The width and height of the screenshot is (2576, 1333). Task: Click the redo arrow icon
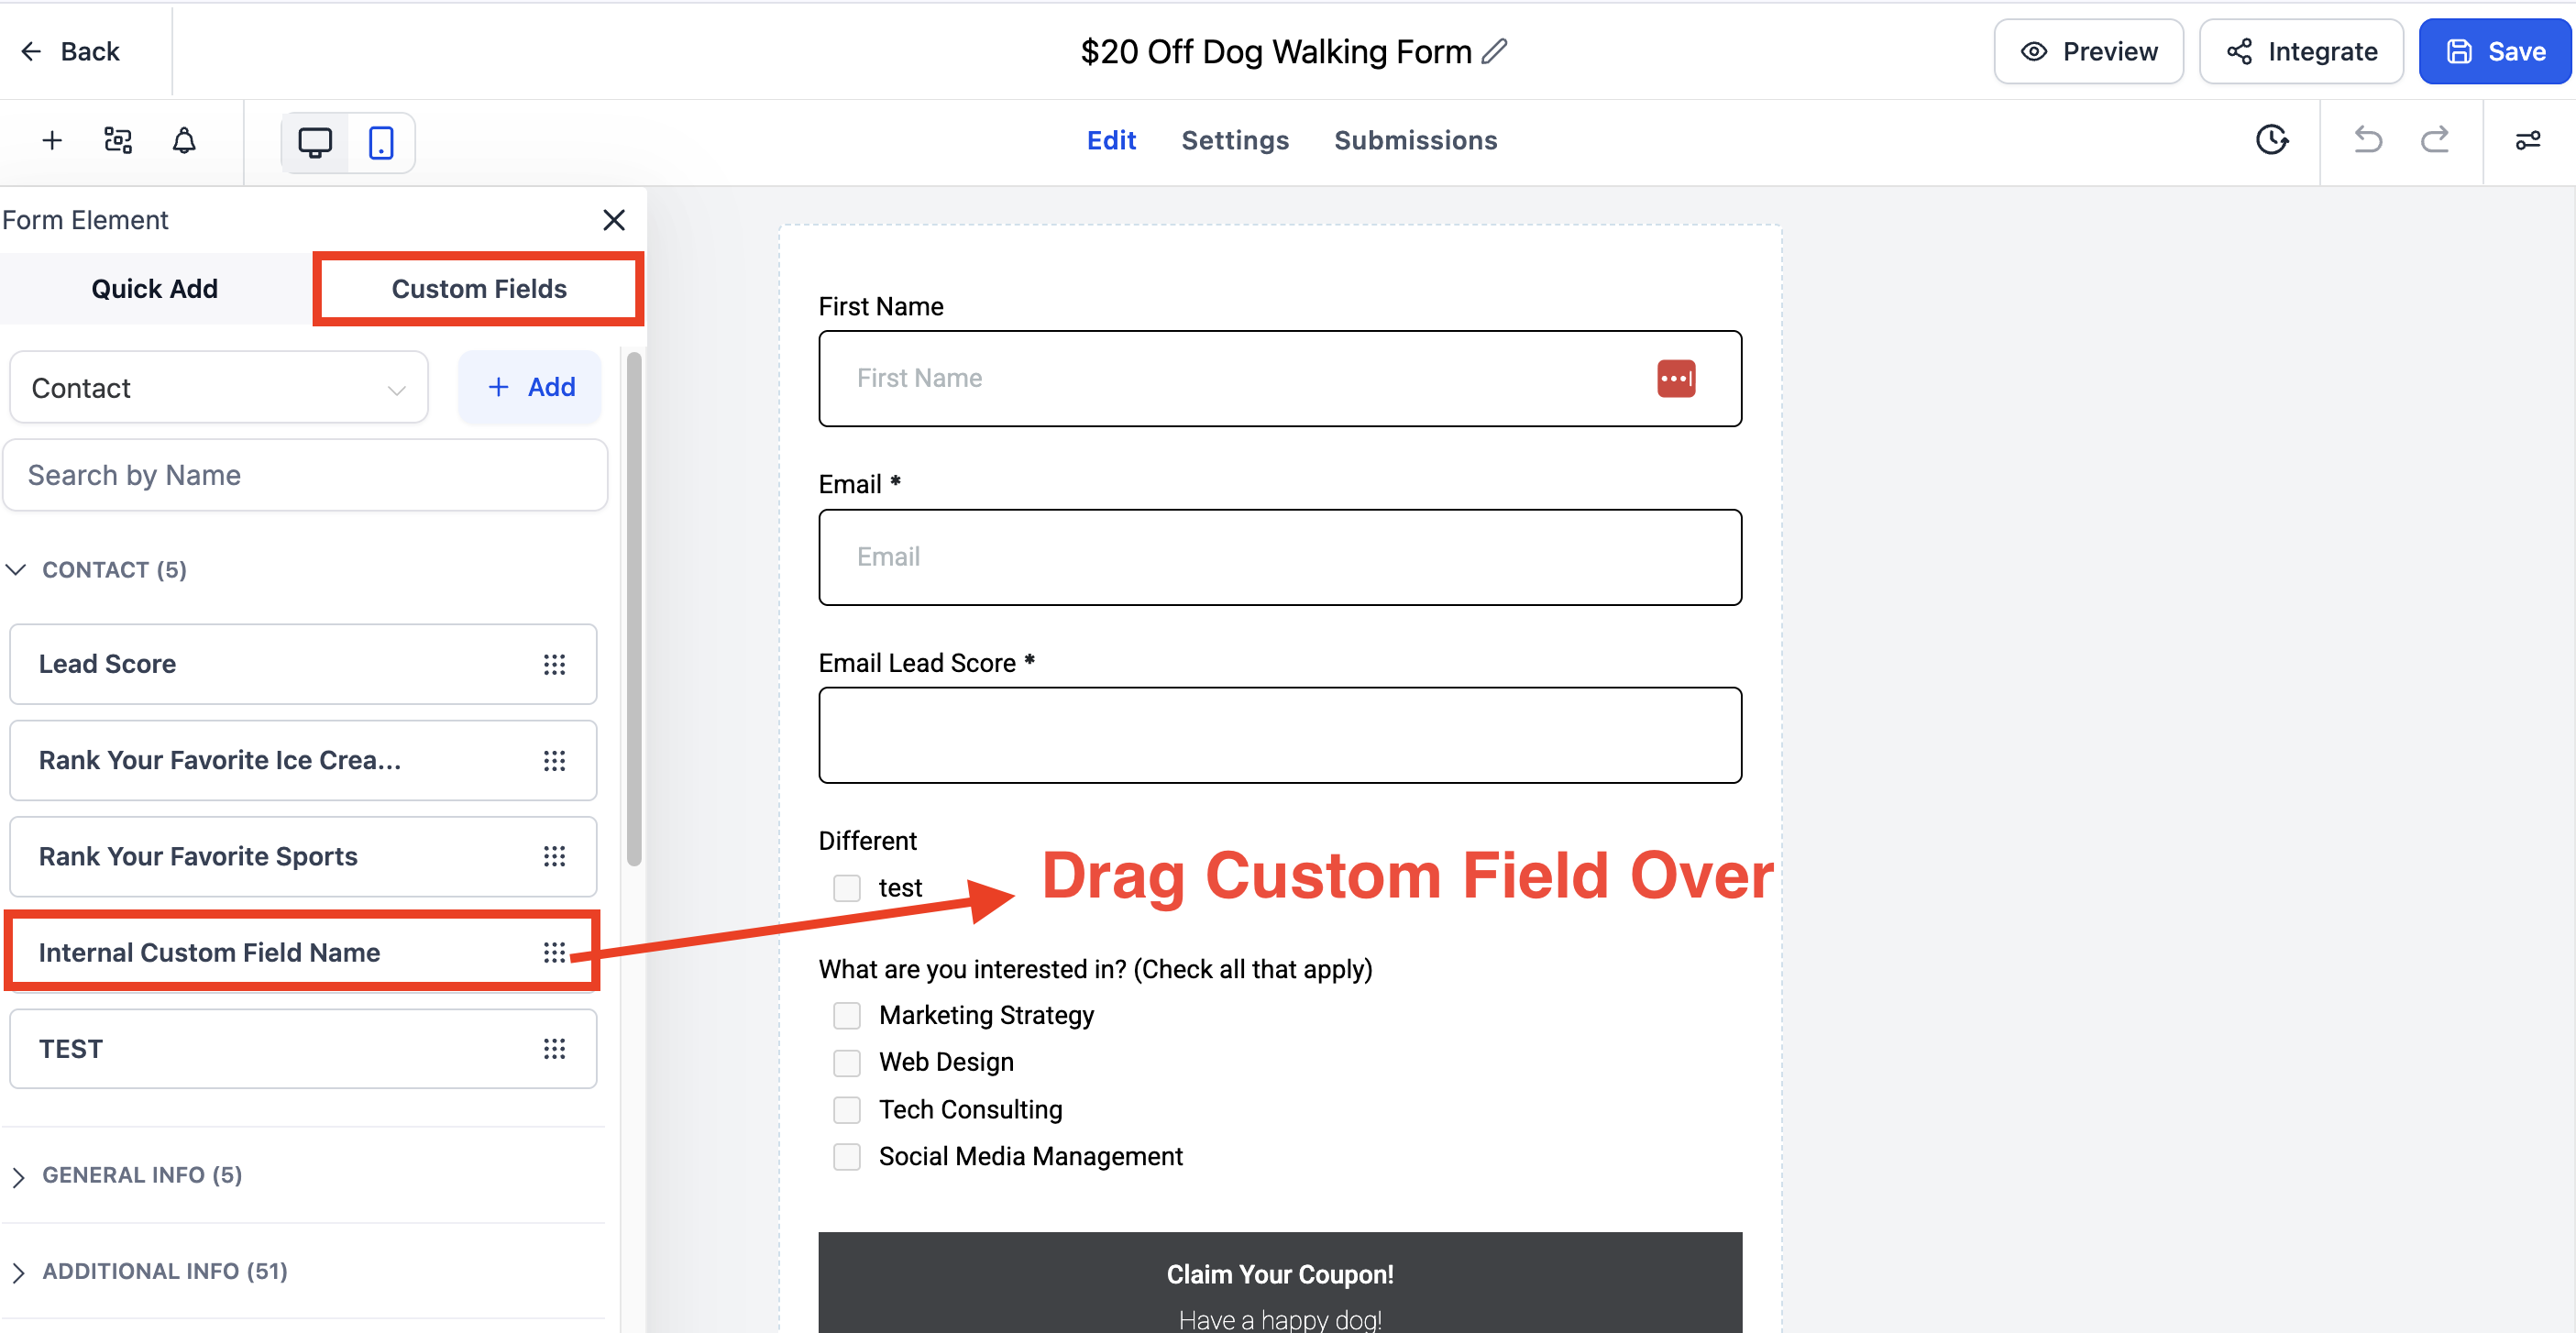pyautogui.click(x=2435, y=140)
